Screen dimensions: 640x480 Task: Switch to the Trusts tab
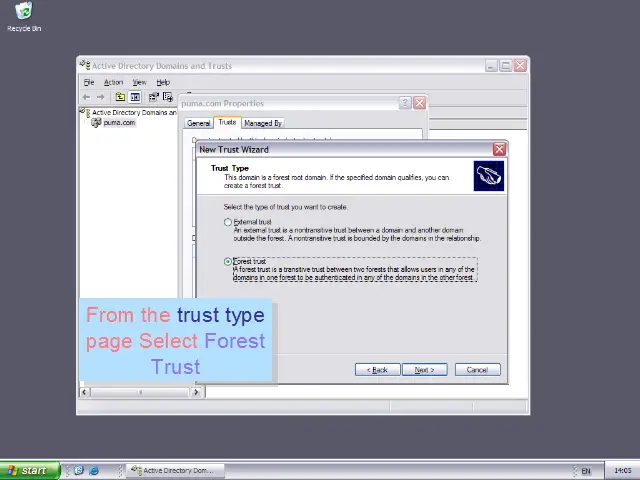[x=227, y=122]
